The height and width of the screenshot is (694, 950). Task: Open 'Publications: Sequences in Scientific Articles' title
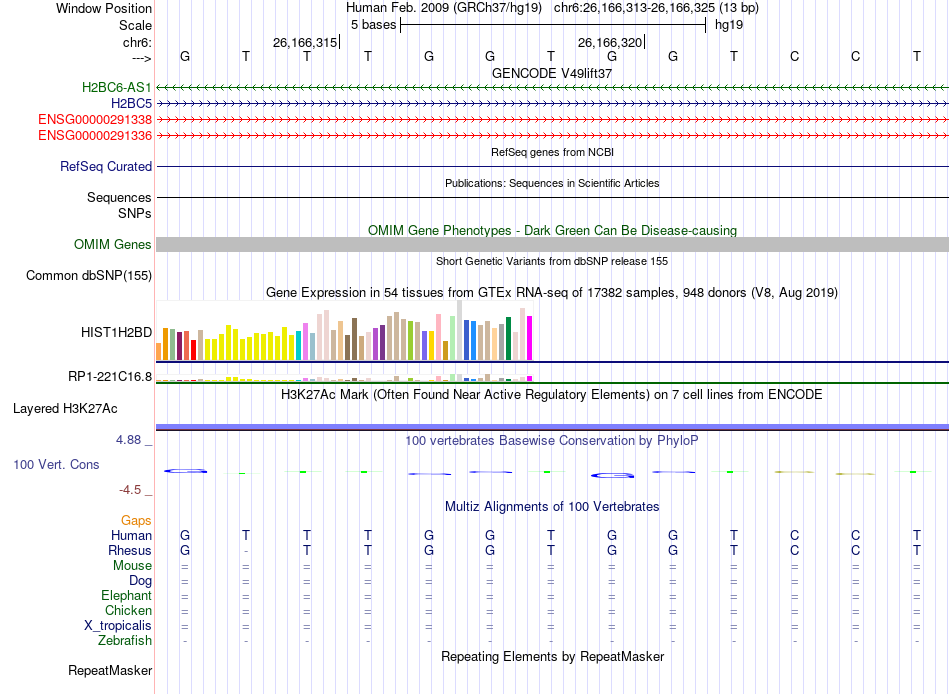coord(552,183)
